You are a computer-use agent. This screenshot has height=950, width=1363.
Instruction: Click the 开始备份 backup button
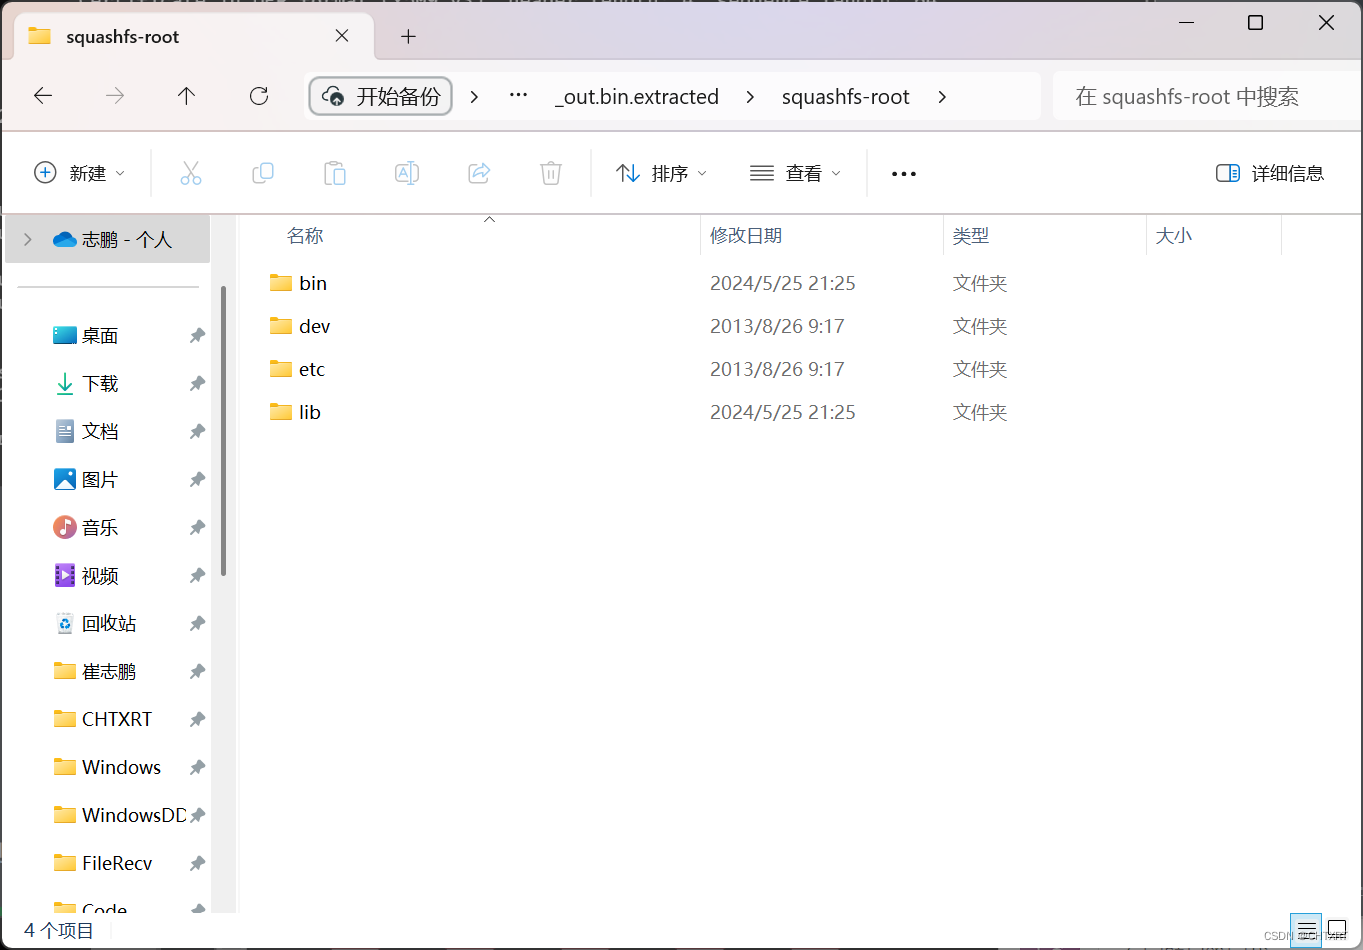pyautogui.click(x=381, y=97)
